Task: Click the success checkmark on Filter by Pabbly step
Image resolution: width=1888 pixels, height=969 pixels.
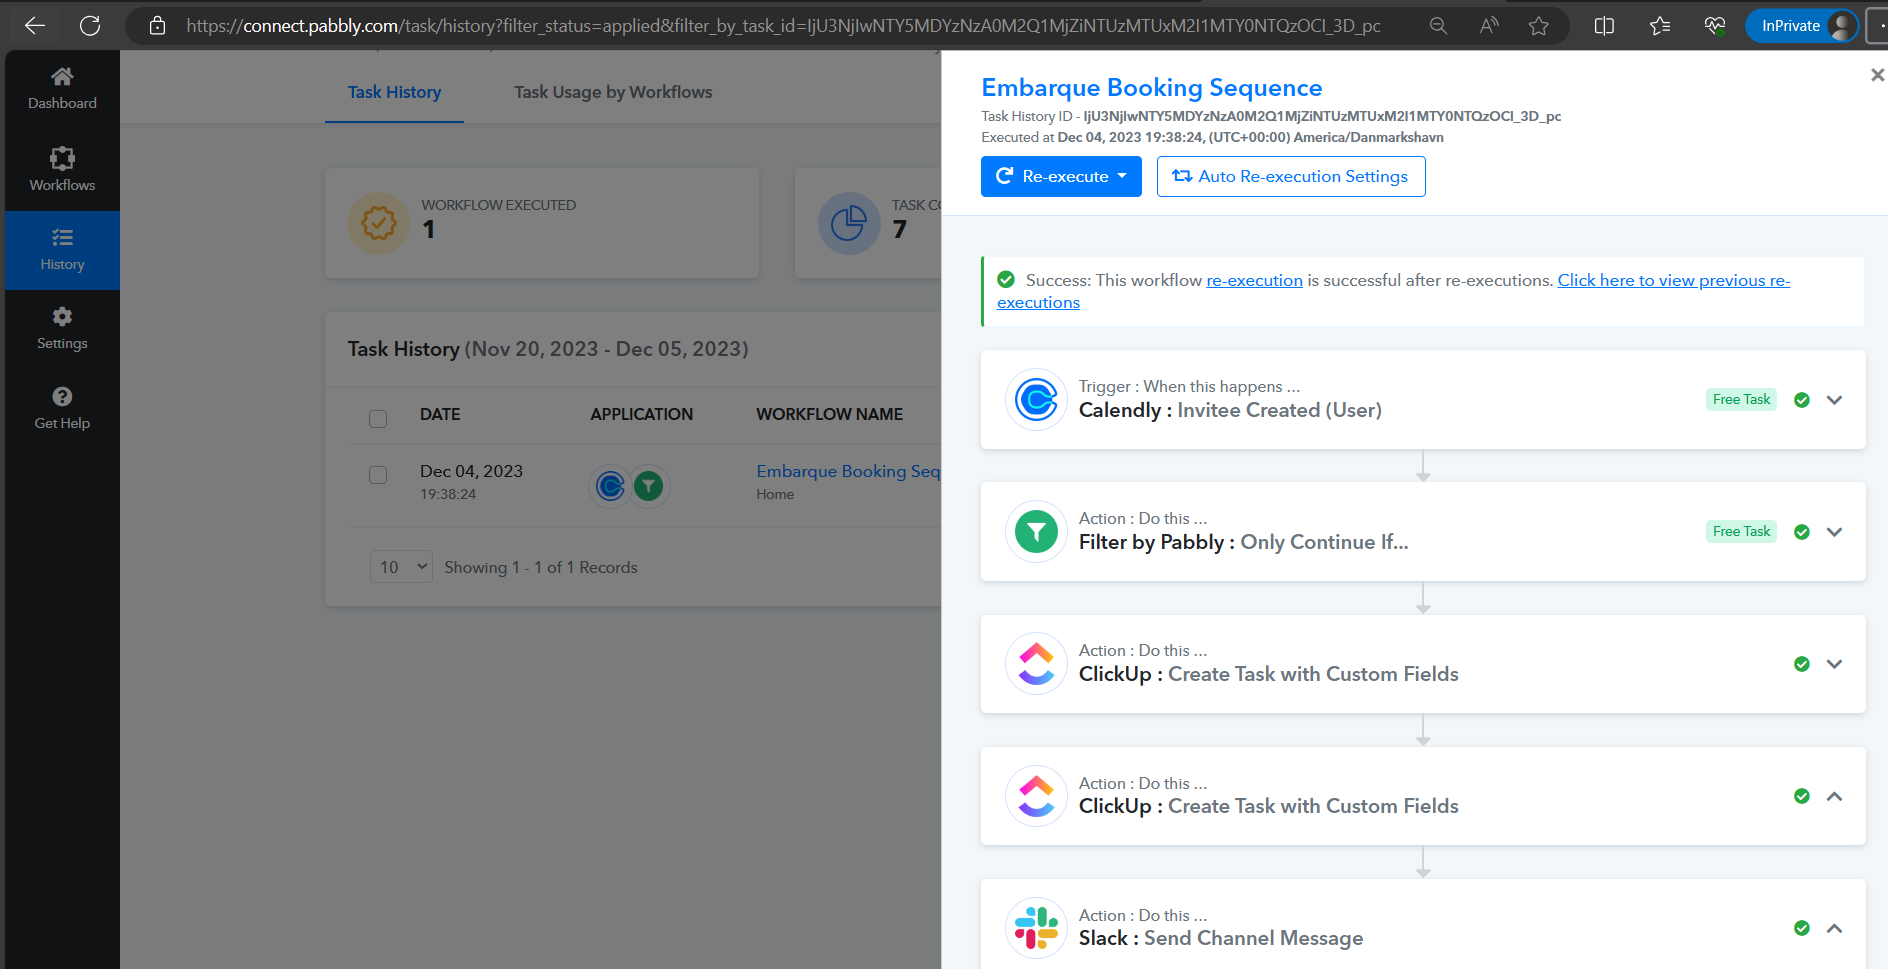Action: [1802, 532]
